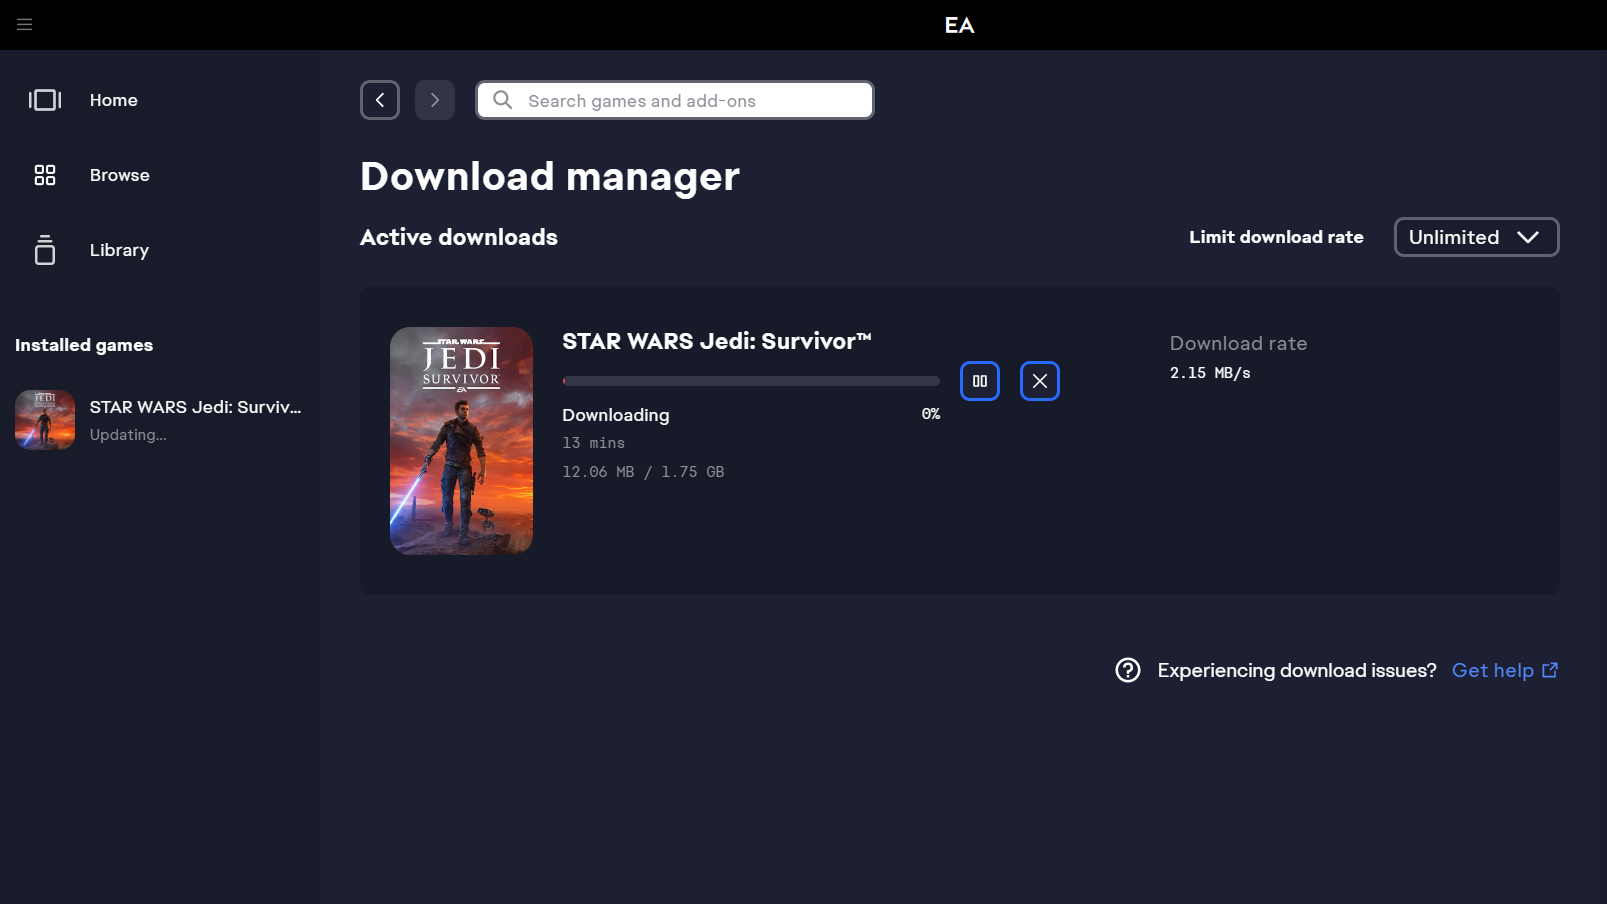
Task: Open the hamburger menu icon
Action: [25, 24]
